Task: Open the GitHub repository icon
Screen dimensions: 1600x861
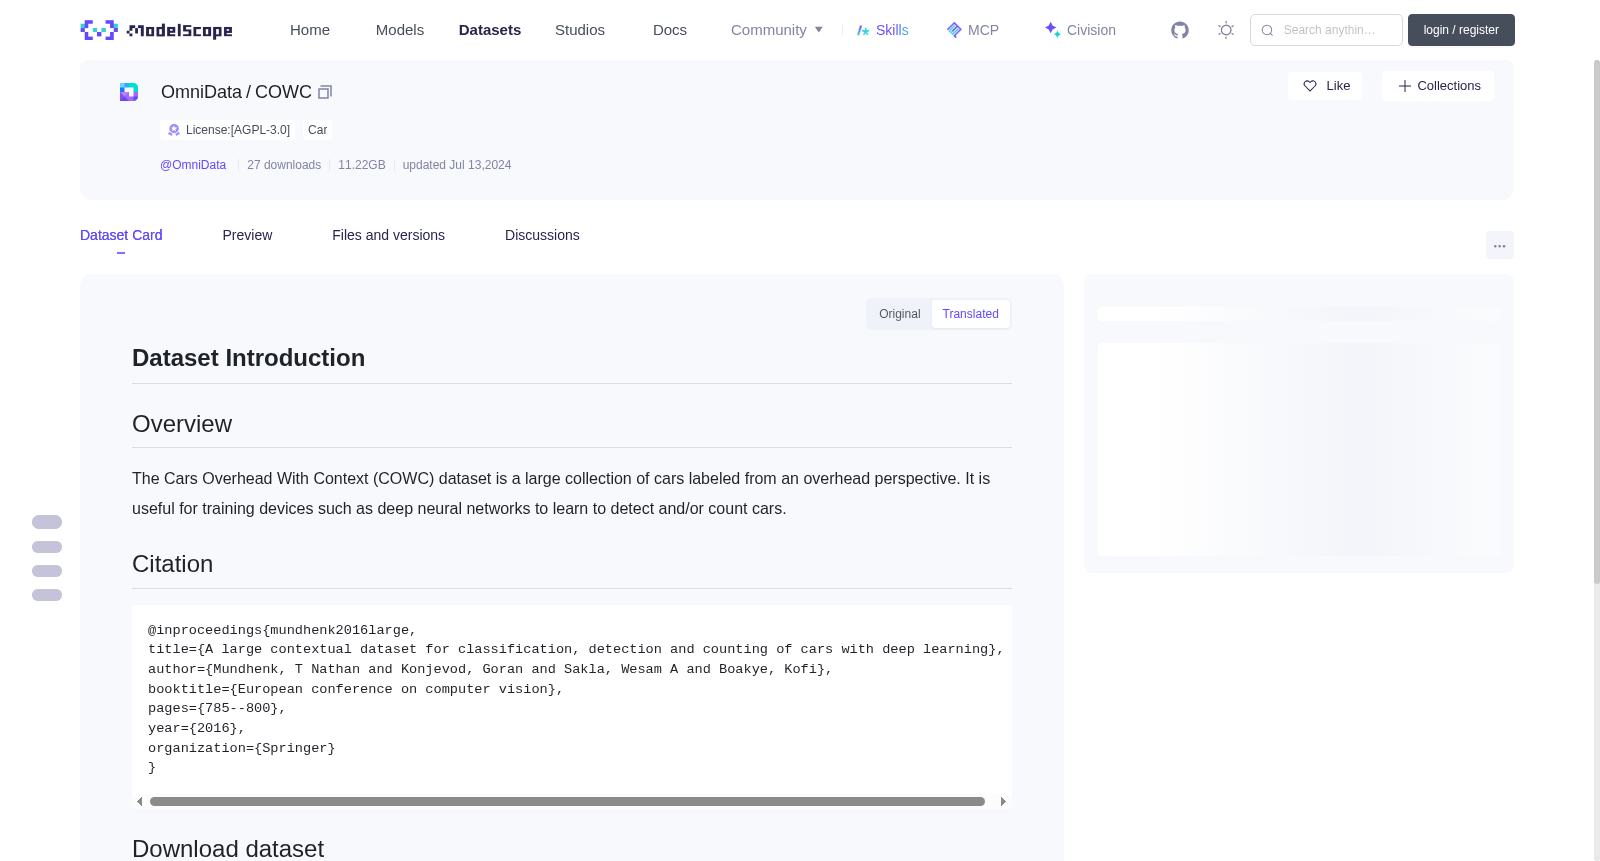Action: (1180, 30)
